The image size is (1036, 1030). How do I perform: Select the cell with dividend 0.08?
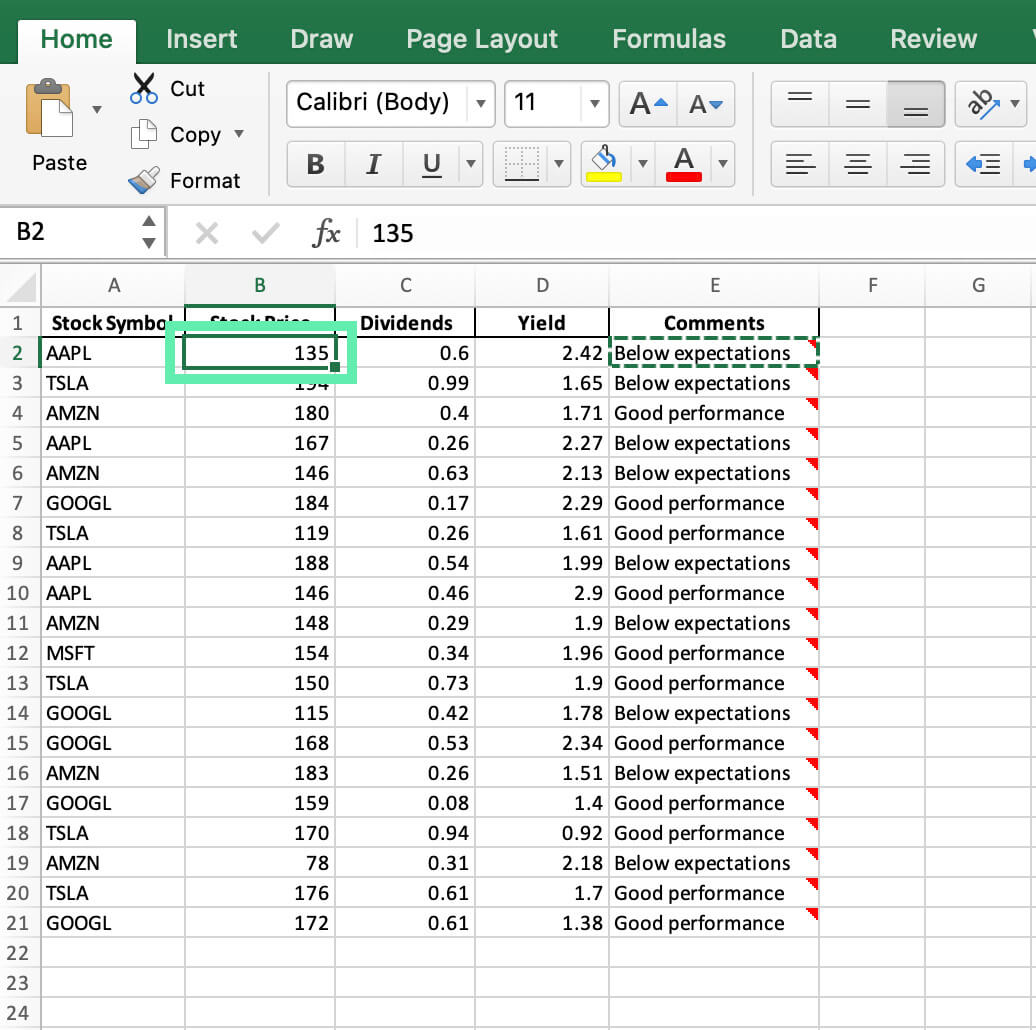tap(405, 803)
